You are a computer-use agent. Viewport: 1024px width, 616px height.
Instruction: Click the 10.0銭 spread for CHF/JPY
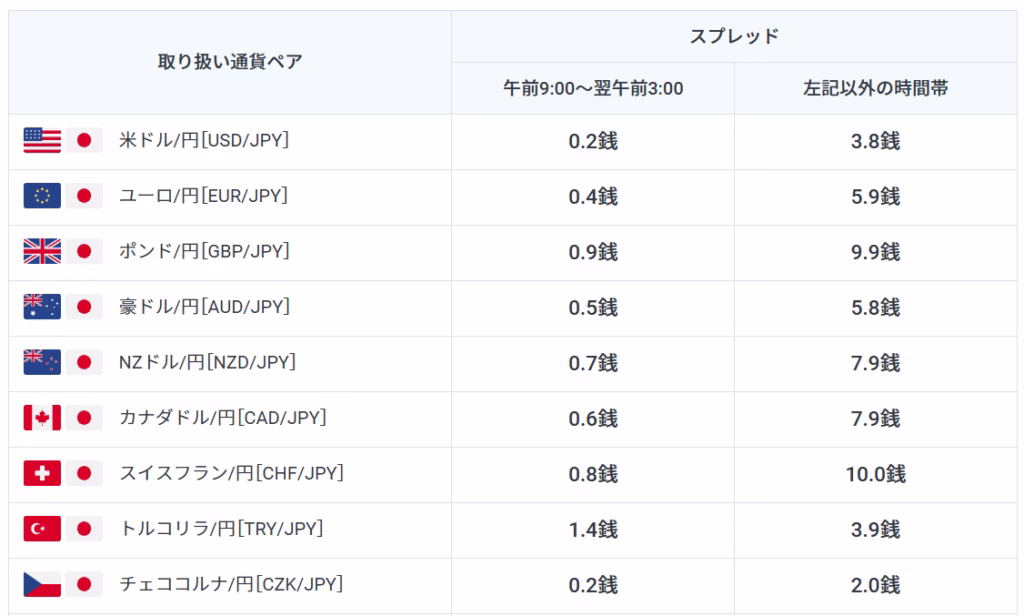pos(875,473)
